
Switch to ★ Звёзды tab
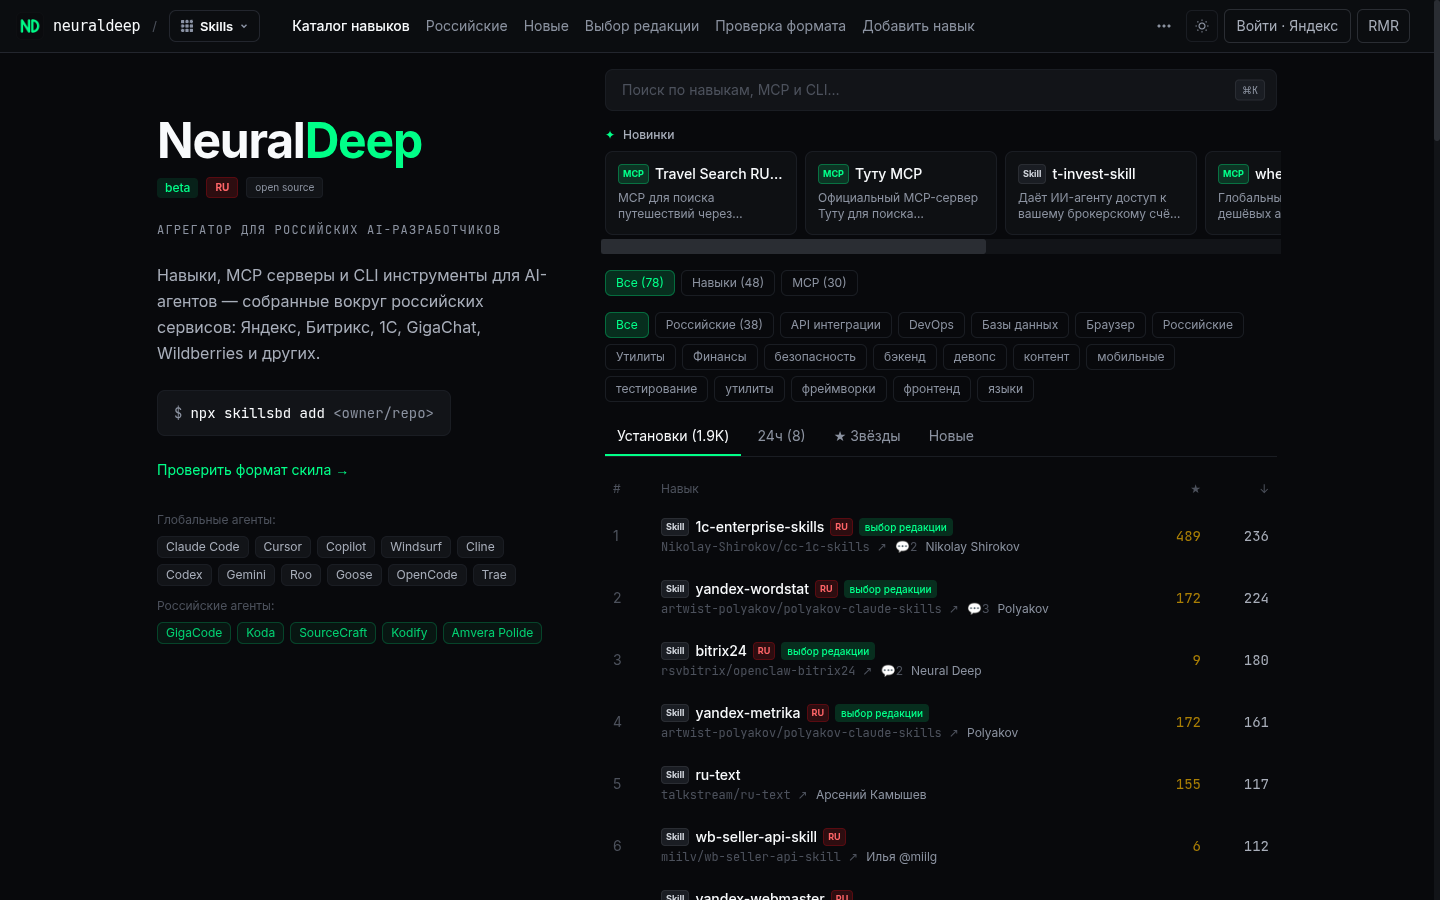click(867, 436)
